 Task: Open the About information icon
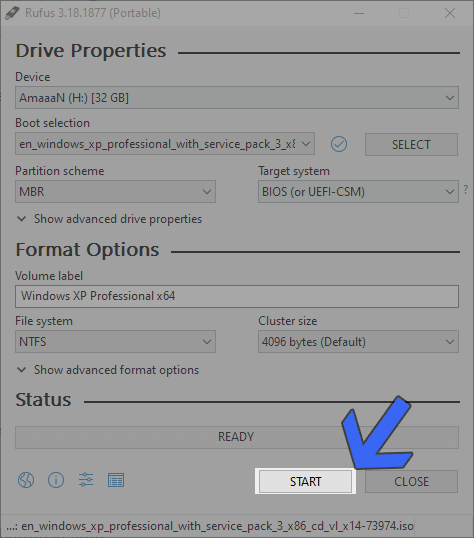click(56, 480)
